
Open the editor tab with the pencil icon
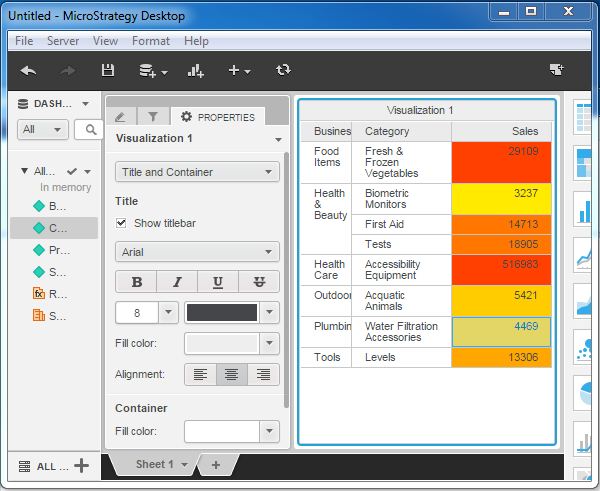[x=121, y=117]
